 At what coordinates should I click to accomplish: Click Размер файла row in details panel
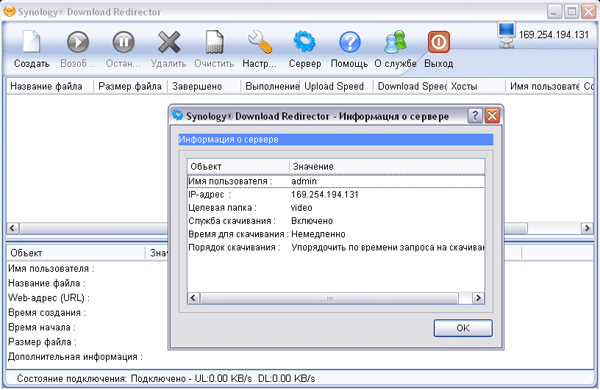tap(42, 342)
